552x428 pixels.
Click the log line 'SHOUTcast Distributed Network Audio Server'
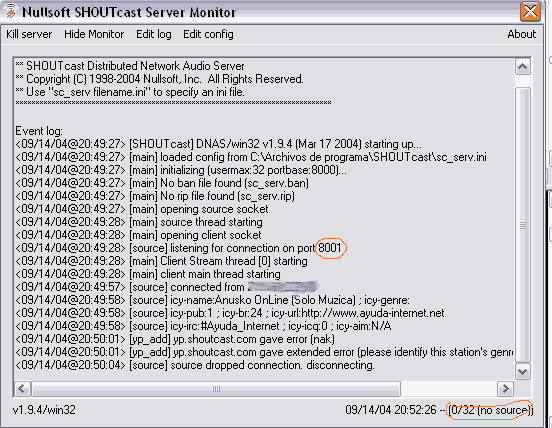click(130, 66)
